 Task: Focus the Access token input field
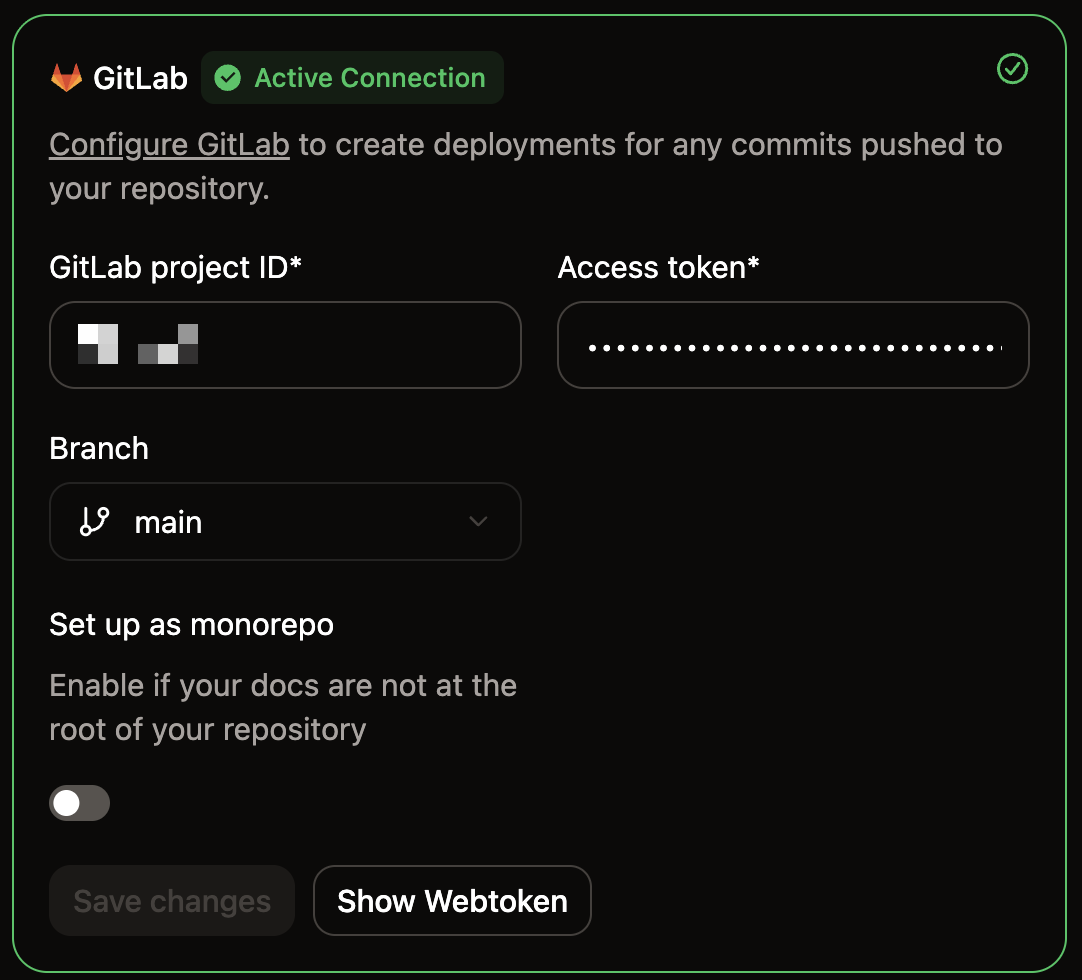pyautogui.click(x=793, y=345)
